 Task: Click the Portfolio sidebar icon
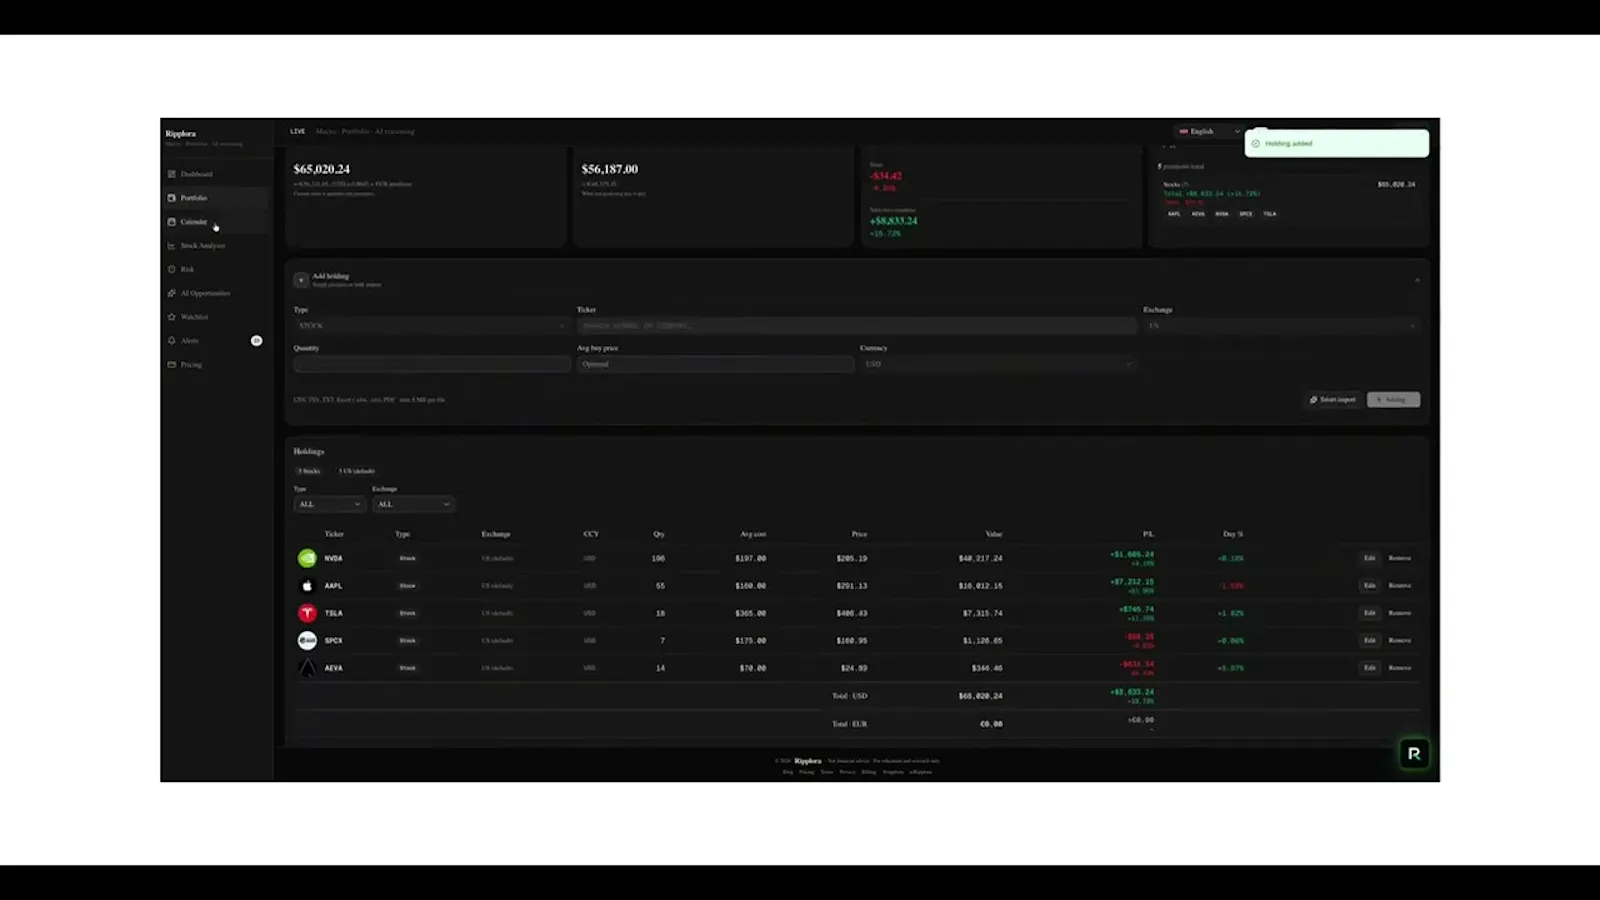(x=172, y=198)
